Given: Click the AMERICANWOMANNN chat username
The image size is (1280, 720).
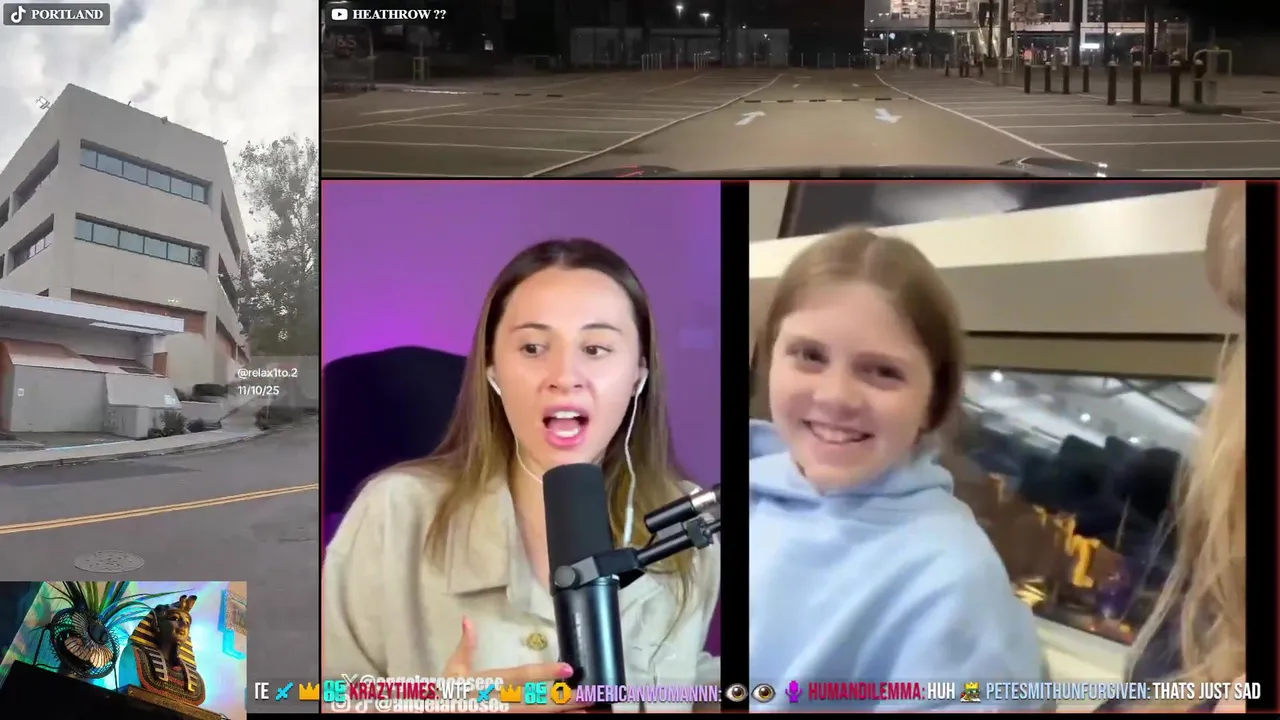Looking at the screenshot, I should tap(648, 692).
